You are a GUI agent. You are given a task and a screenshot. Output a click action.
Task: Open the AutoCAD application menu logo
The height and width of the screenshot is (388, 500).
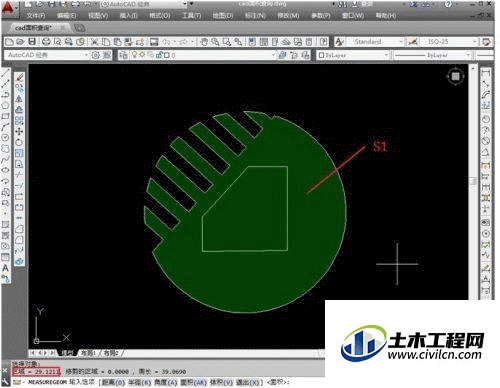pyautogui.click(x=8, y=9)
